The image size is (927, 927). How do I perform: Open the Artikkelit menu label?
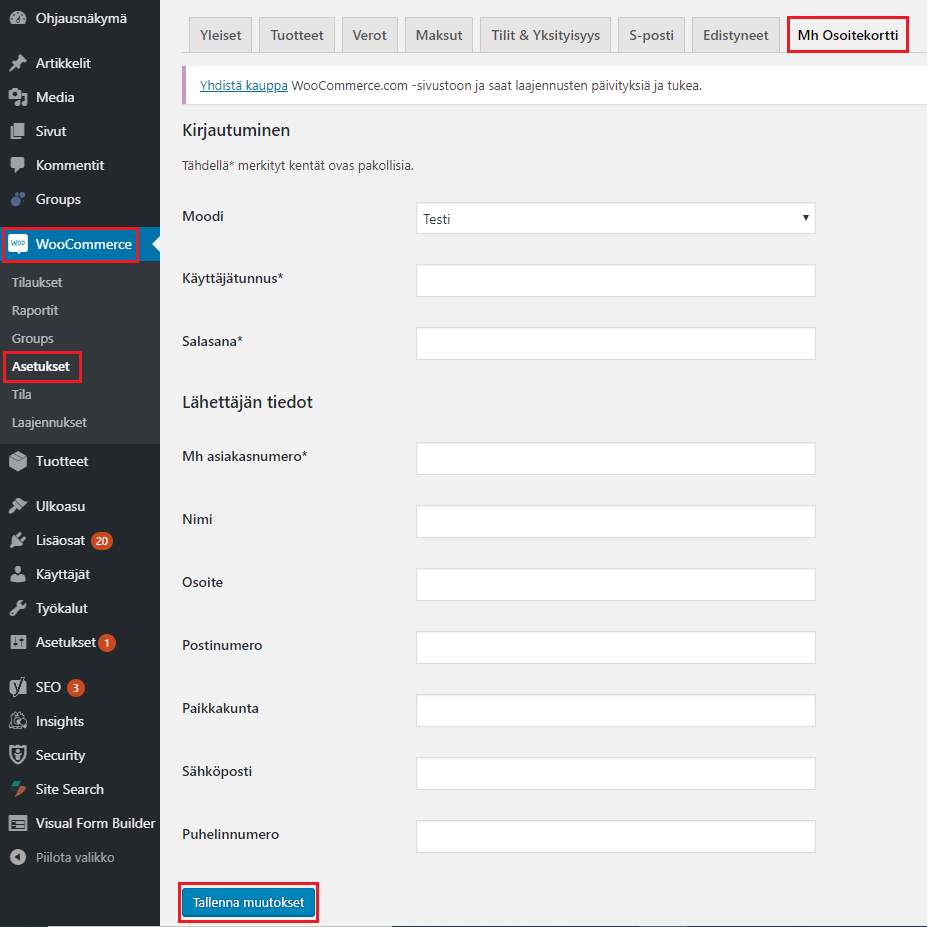tap(63, 63)
